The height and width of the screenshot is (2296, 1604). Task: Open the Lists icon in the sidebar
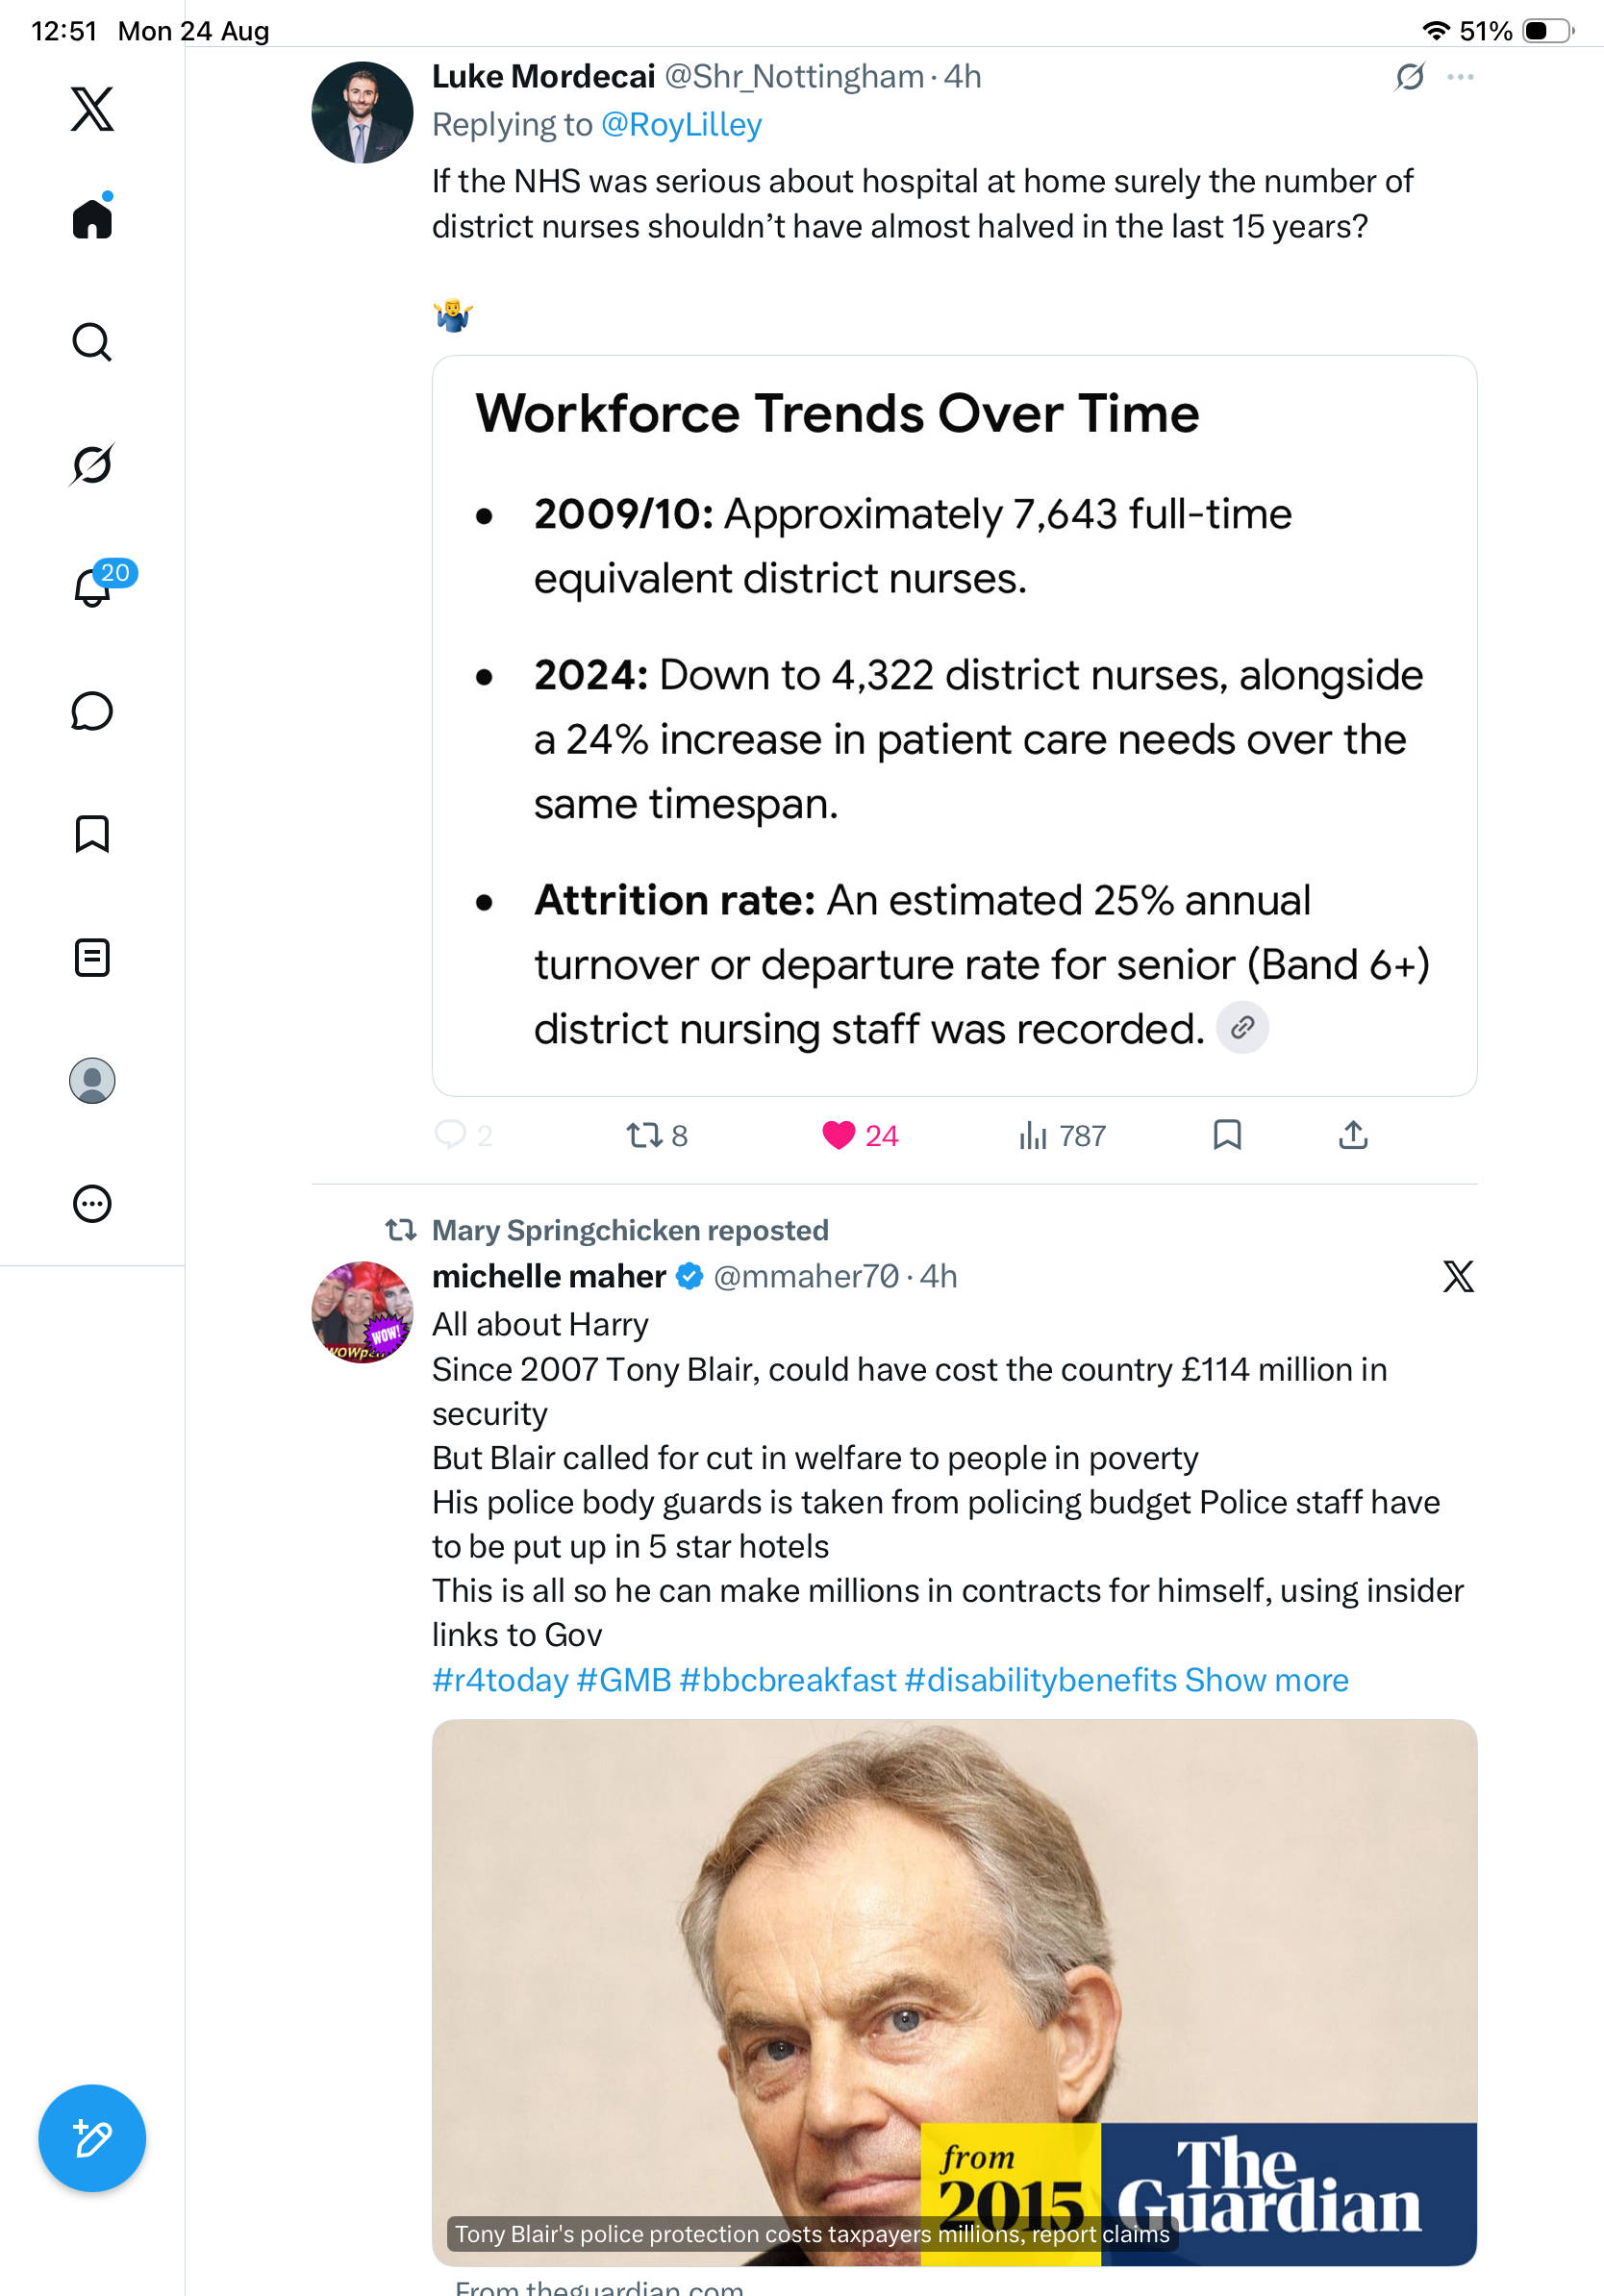click(92, 958)
